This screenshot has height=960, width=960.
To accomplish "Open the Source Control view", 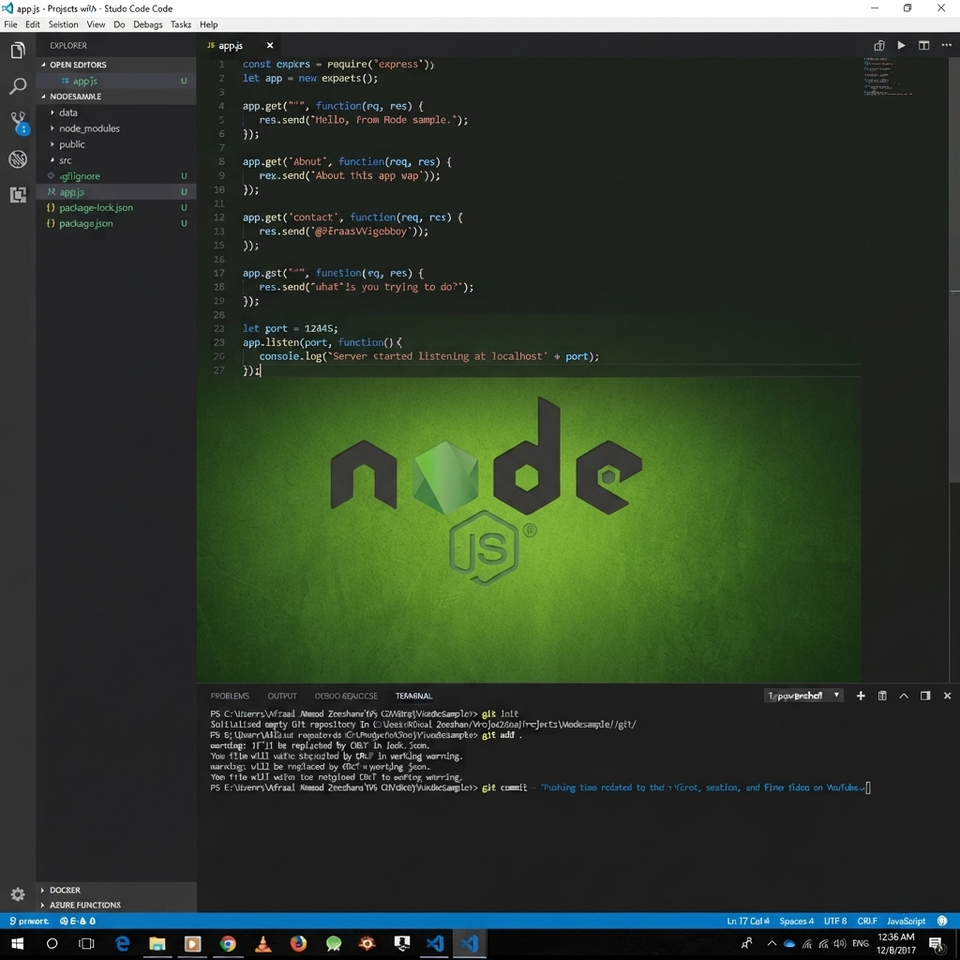I will pos(19,122).
